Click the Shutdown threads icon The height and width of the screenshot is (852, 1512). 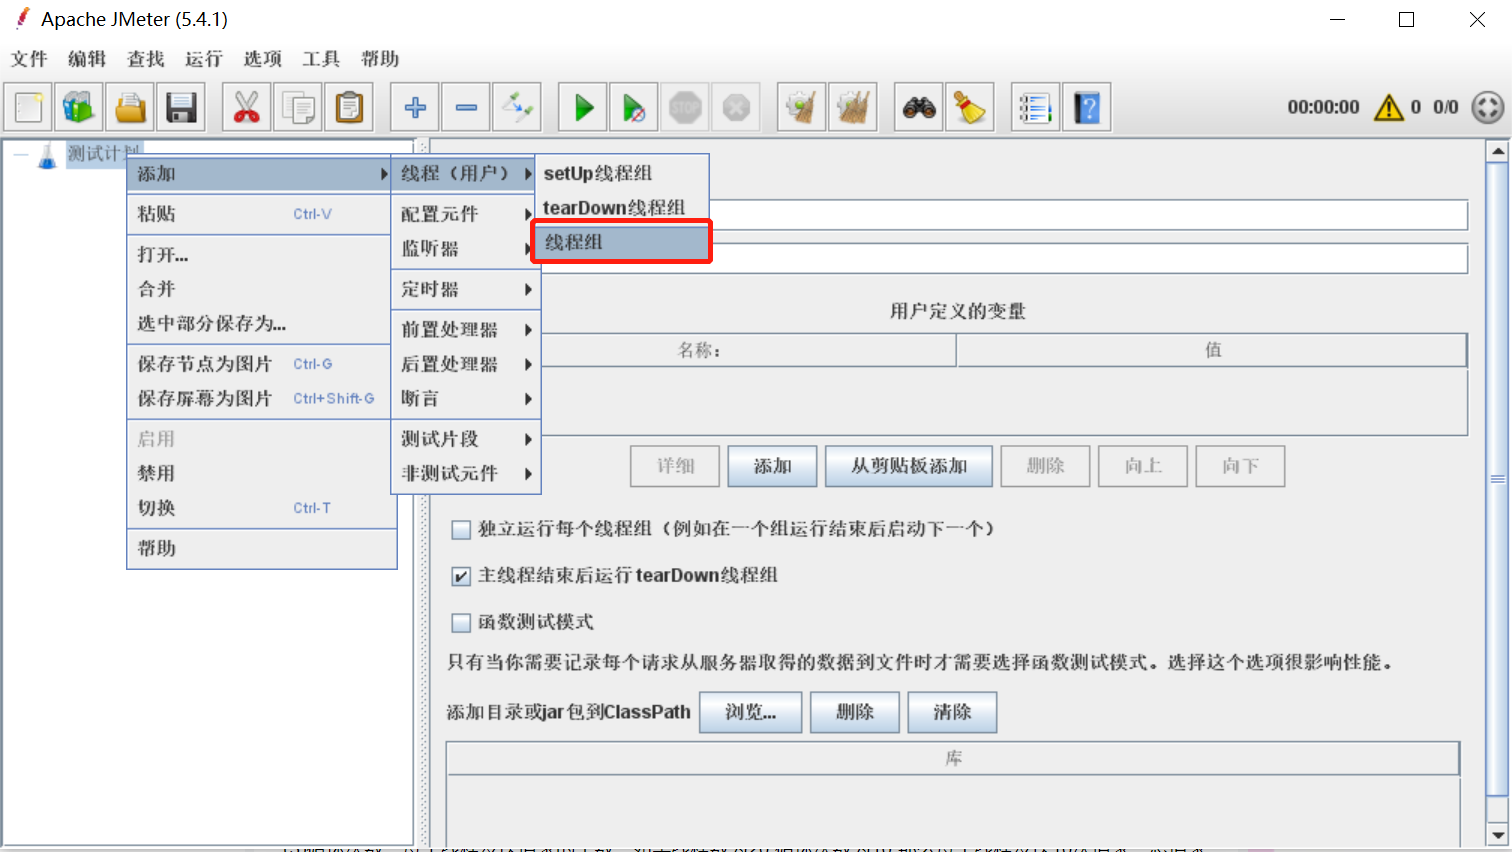736,107
